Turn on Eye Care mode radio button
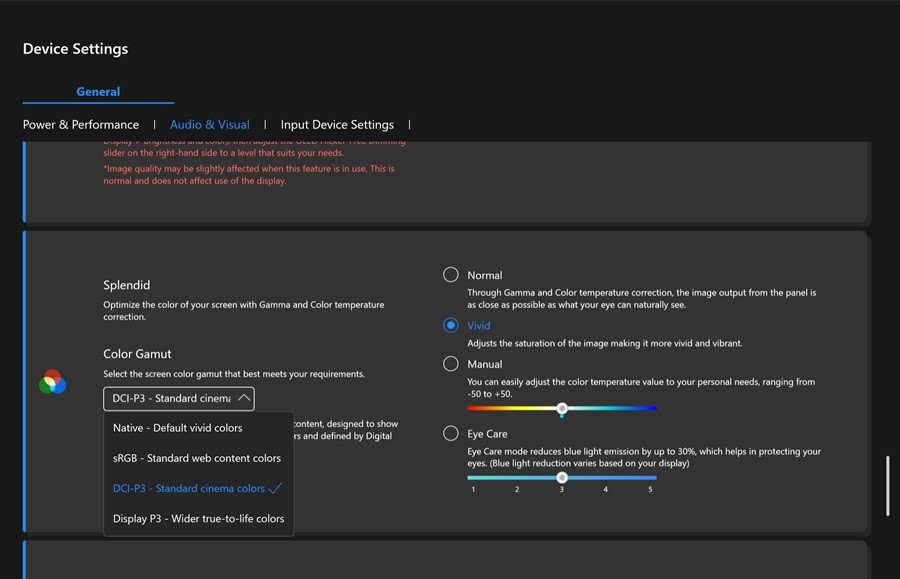The height and width of the screenshot is (579, 900). point(451,434)
